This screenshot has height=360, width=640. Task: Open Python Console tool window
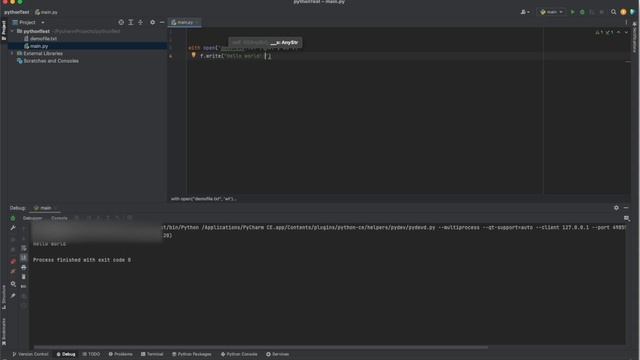[239, 354]
